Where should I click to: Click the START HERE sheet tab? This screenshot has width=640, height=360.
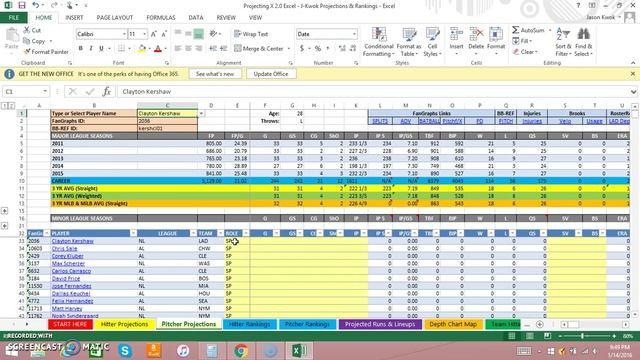pyautogui.click(x=70, y=324)
